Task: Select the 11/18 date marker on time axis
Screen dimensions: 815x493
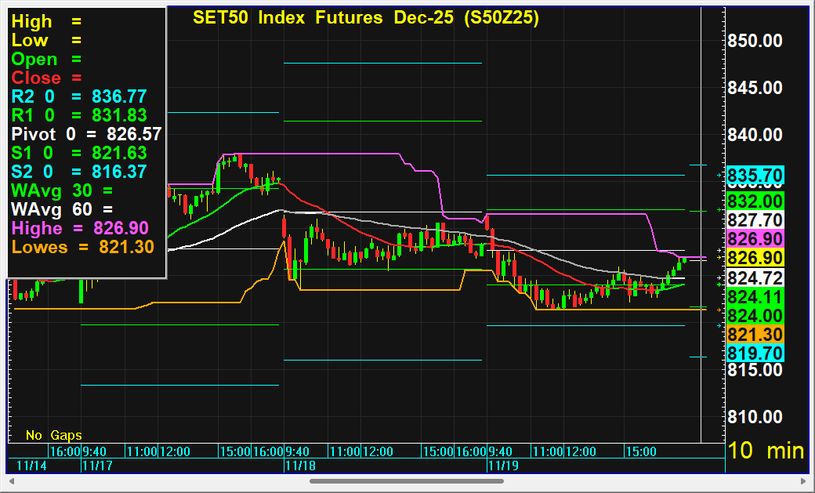Action: coord(298,465)
